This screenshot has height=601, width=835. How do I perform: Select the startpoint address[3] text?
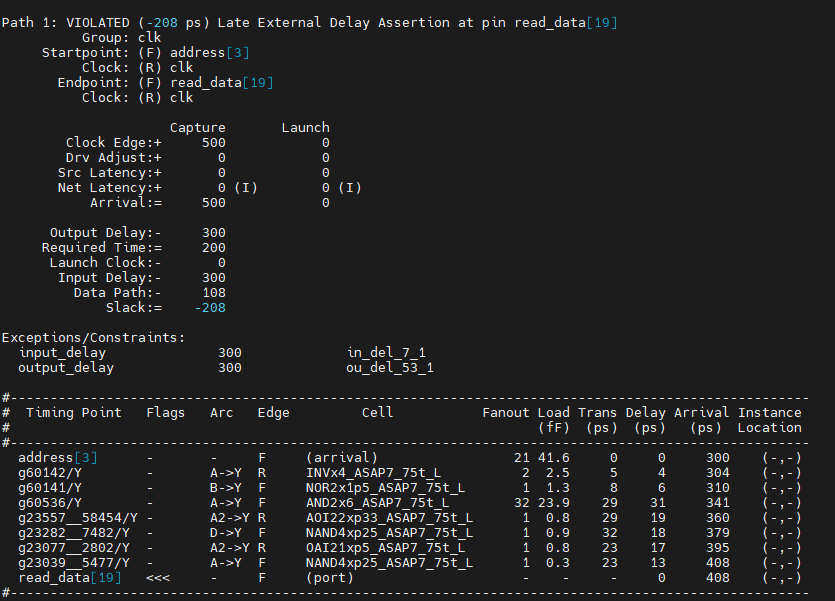pyautogui.click(x=210, y=53)
